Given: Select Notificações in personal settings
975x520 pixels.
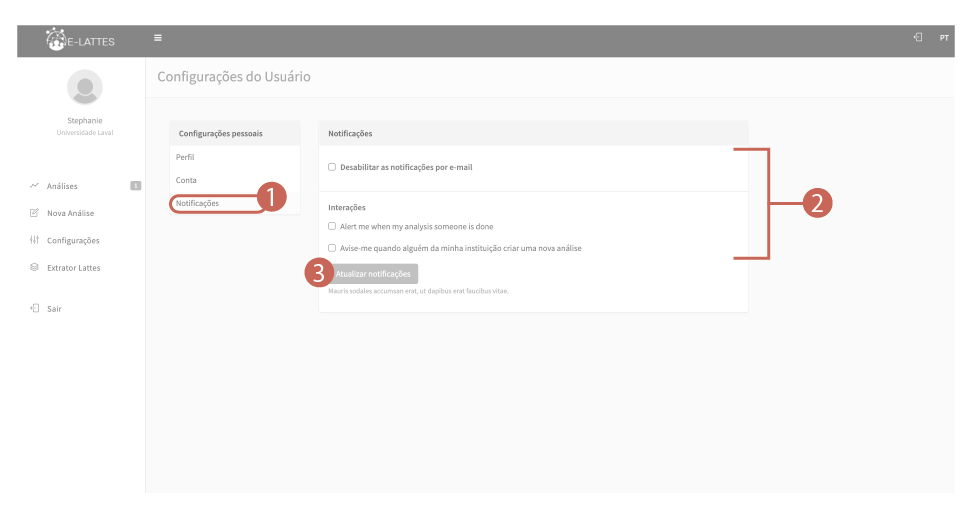Looking at the screenshot, I should tap(197, 203).
